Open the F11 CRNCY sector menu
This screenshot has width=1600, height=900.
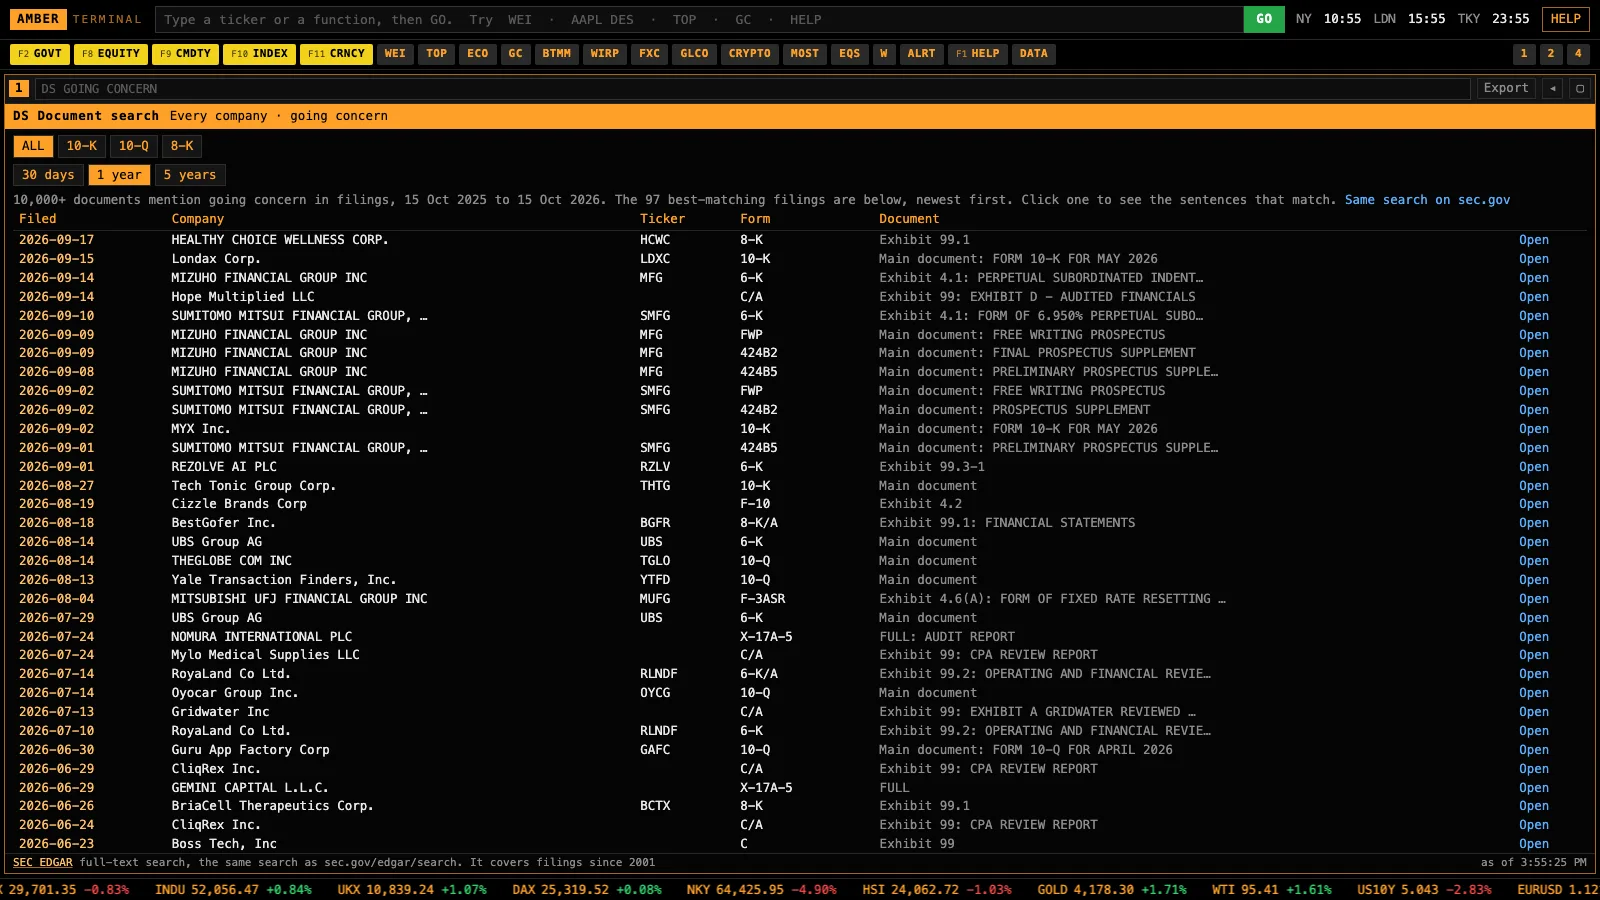pyautogui.click(x=336, y=54)
